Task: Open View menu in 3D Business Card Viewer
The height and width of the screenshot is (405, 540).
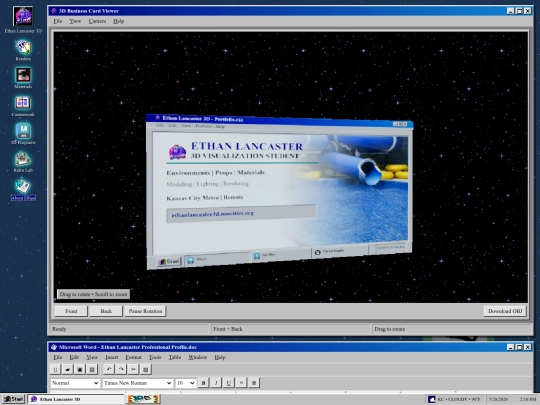Action: tap(75, 21)
